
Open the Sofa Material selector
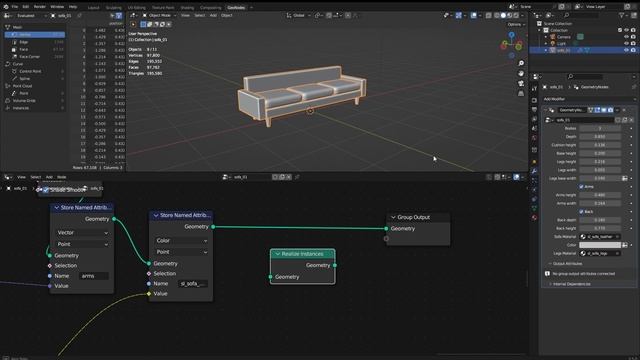click(x=600, y=237)
